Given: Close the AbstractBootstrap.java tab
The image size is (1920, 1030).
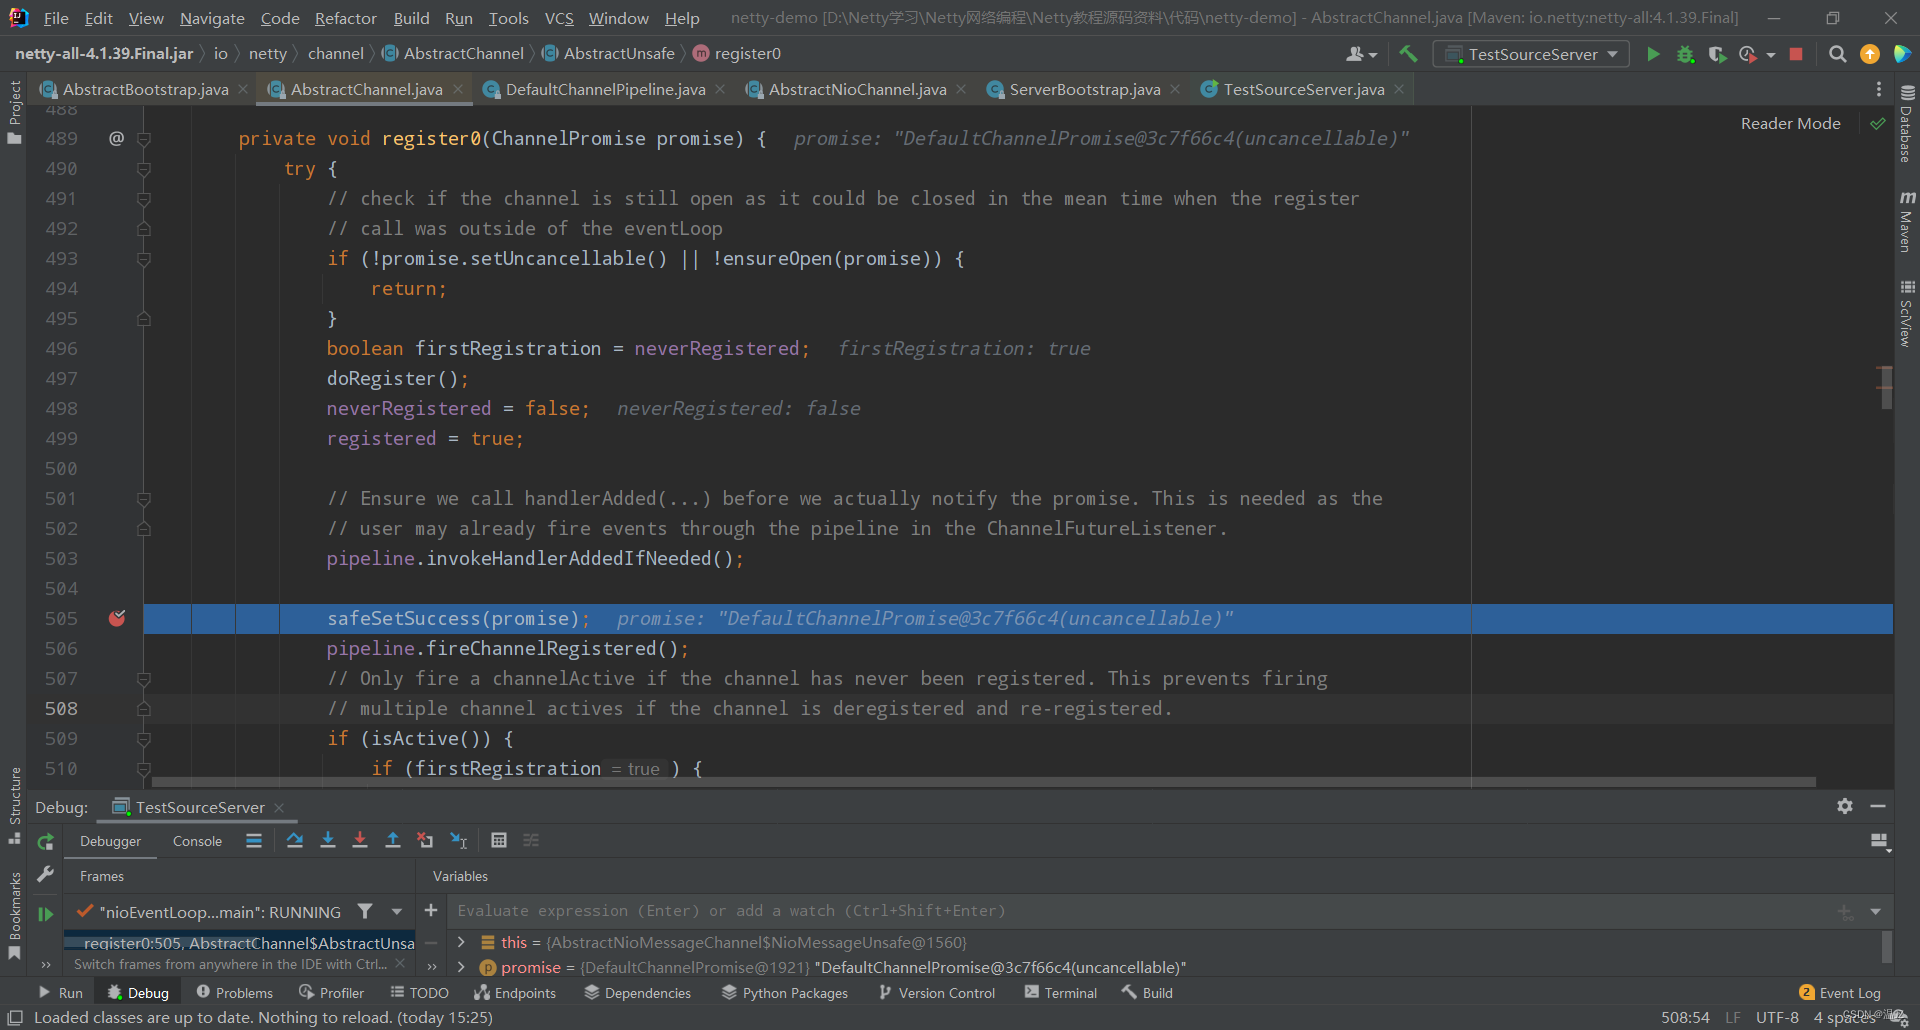Looking at the screenshot, I should 242,89.
